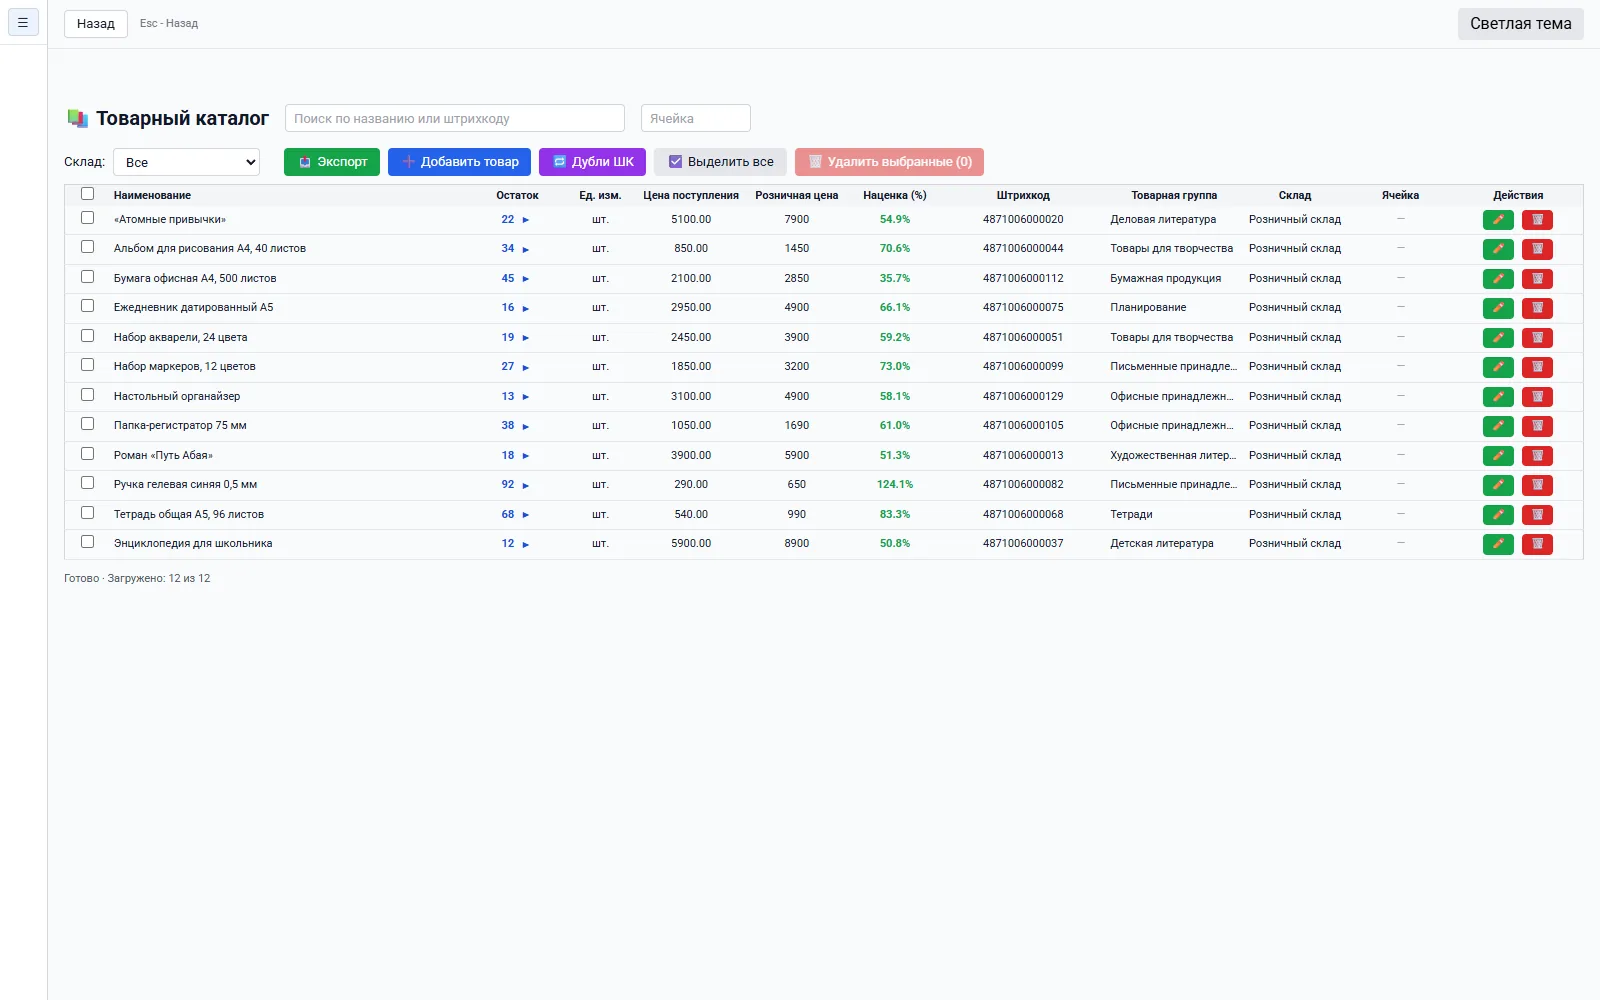Image resolution: width=1600 pixels, height=1000 pixels.
Task: Delete the Тетрадь общая А5 row
Action: pos(1537,515)
